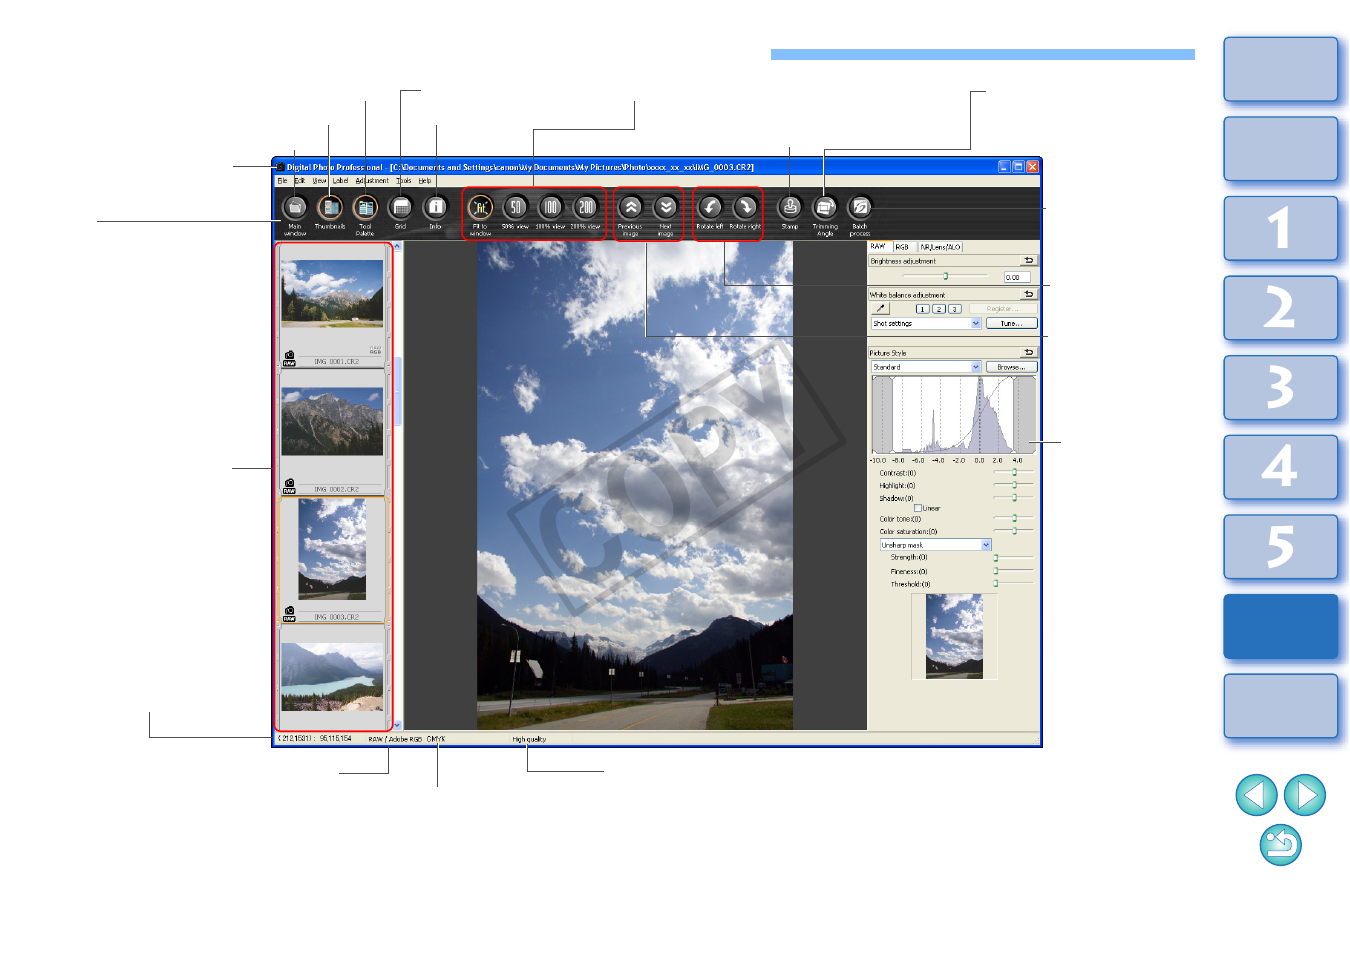Show the Grid overlay using toolbar icon
The width and height of the screenshot is (1350, 954).
[400, 208]
